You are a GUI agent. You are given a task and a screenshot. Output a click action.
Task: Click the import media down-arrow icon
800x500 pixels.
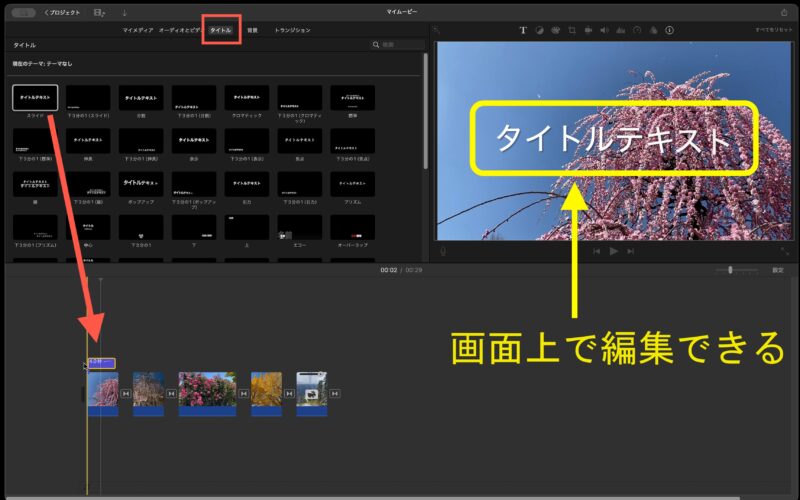(124, 12)
